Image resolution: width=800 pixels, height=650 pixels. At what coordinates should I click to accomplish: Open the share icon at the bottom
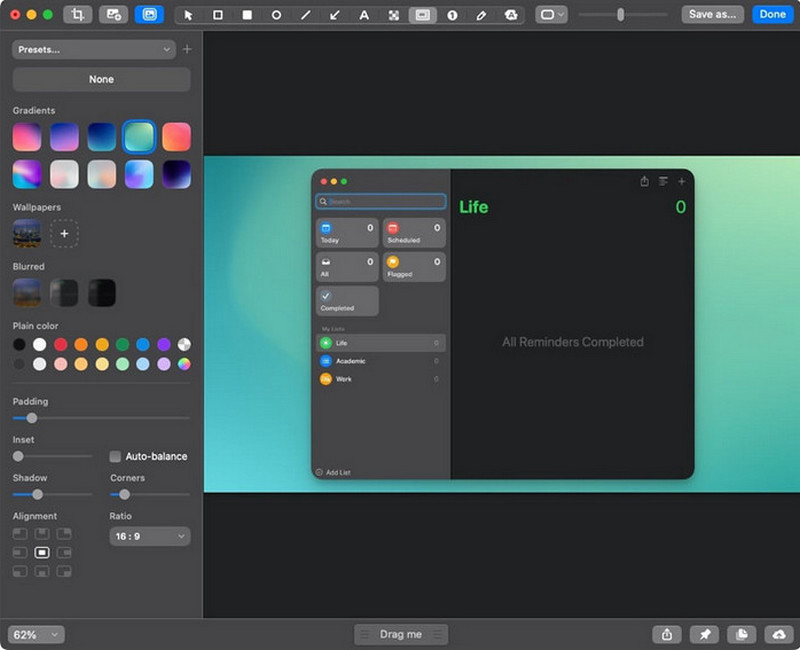click(667, 634)
